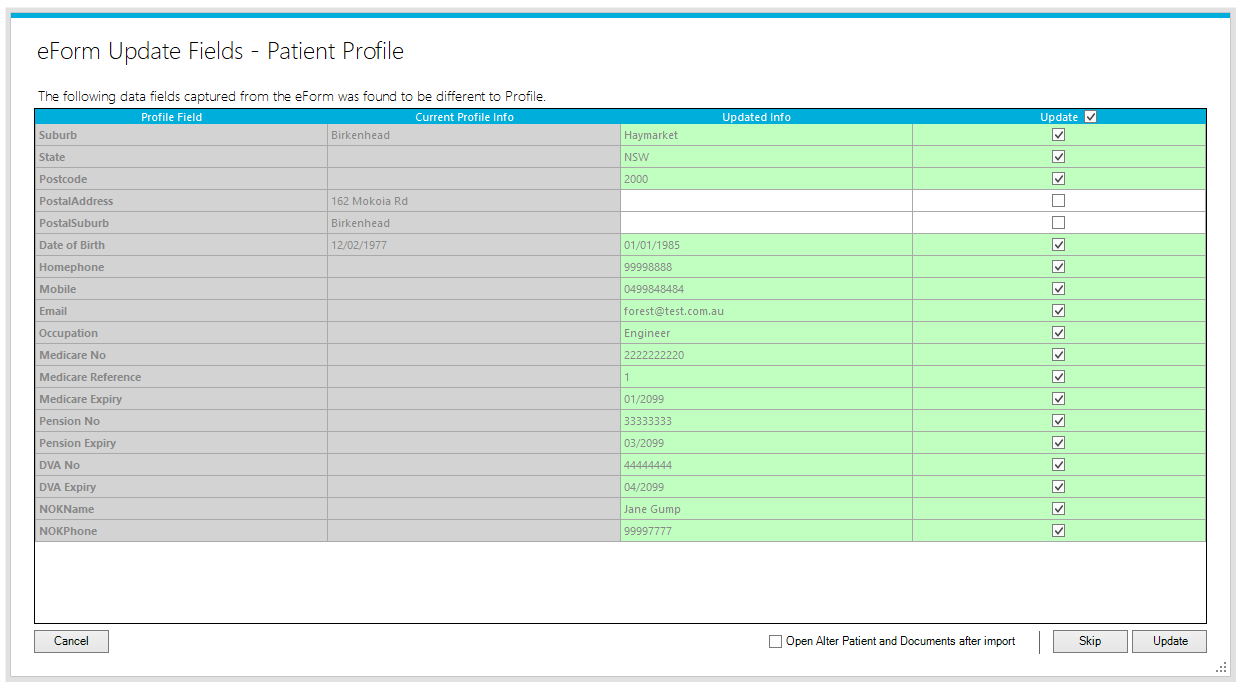Viewport: 1242px width, 689px height.
Task: Select the 44444444 DVA number cell
Action: pos(766,465)
